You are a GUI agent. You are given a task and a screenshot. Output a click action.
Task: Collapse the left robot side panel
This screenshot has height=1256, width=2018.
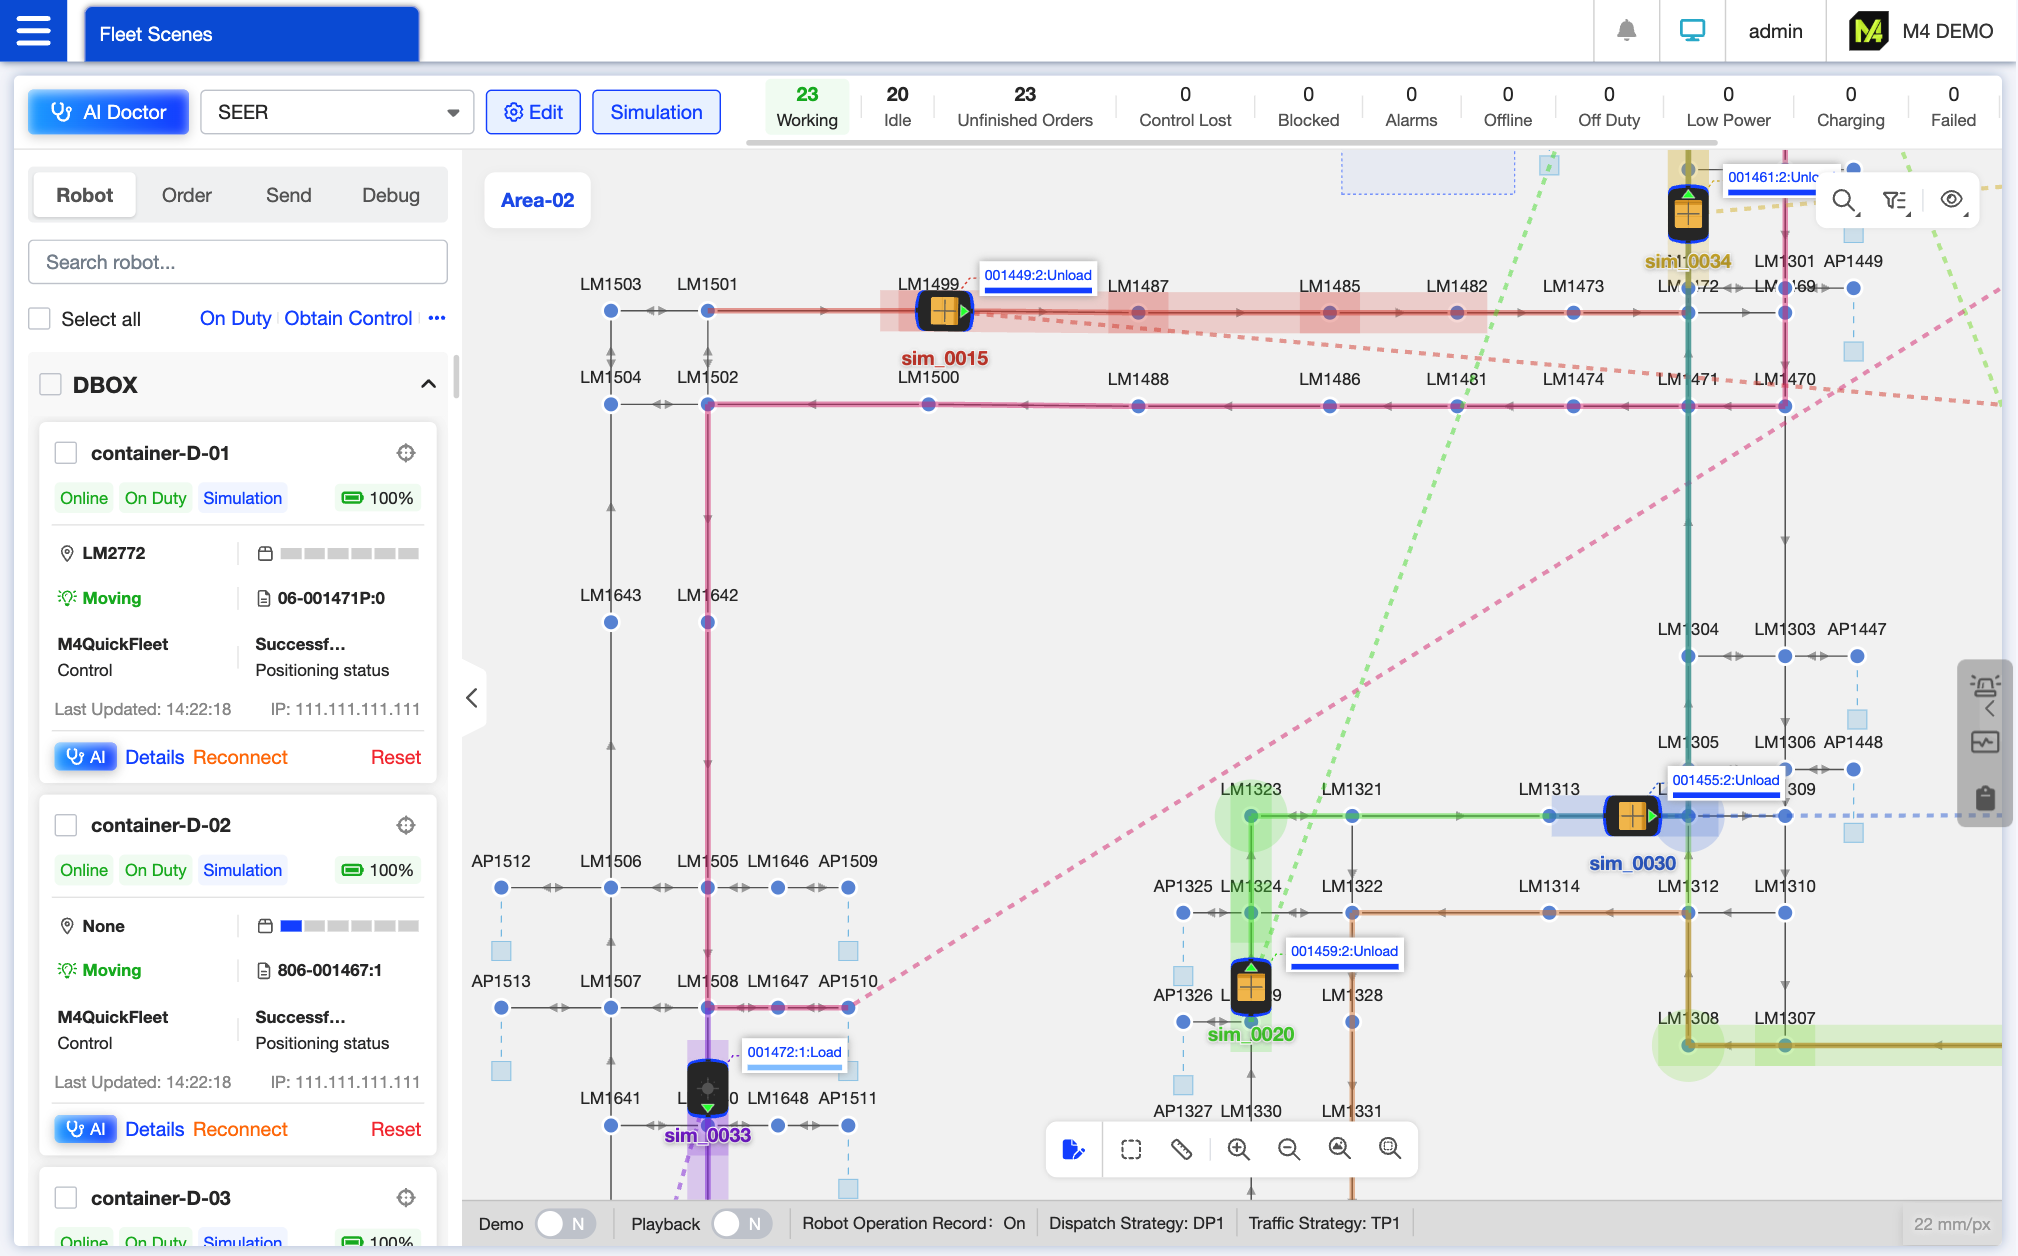pos(473,698)
